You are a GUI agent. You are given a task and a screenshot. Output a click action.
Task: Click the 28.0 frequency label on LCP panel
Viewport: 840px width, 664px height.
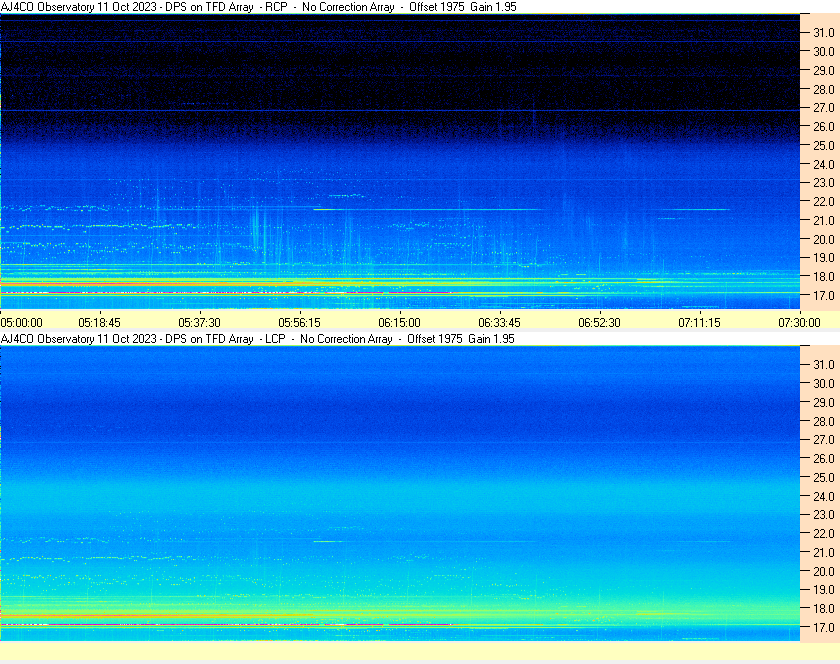click(824, 421)
